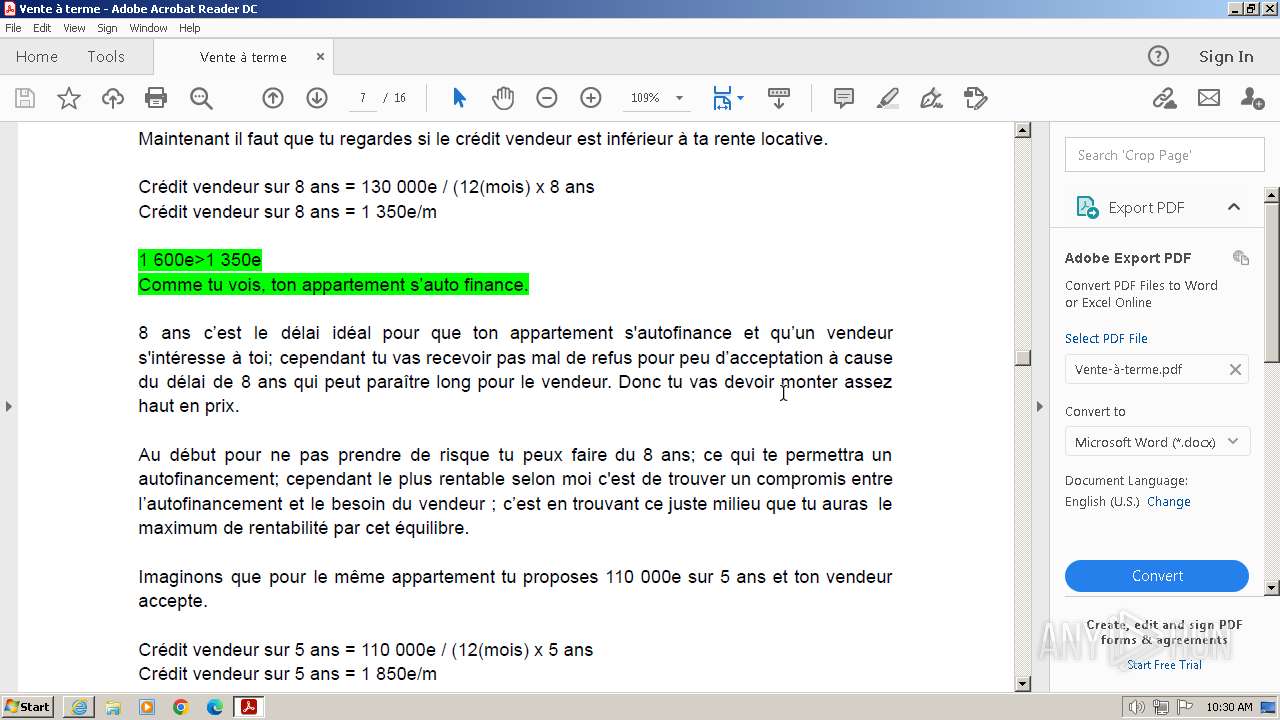Open the find text magnifier tool
Screen dimensions: 1280x720
click(201, 98)
